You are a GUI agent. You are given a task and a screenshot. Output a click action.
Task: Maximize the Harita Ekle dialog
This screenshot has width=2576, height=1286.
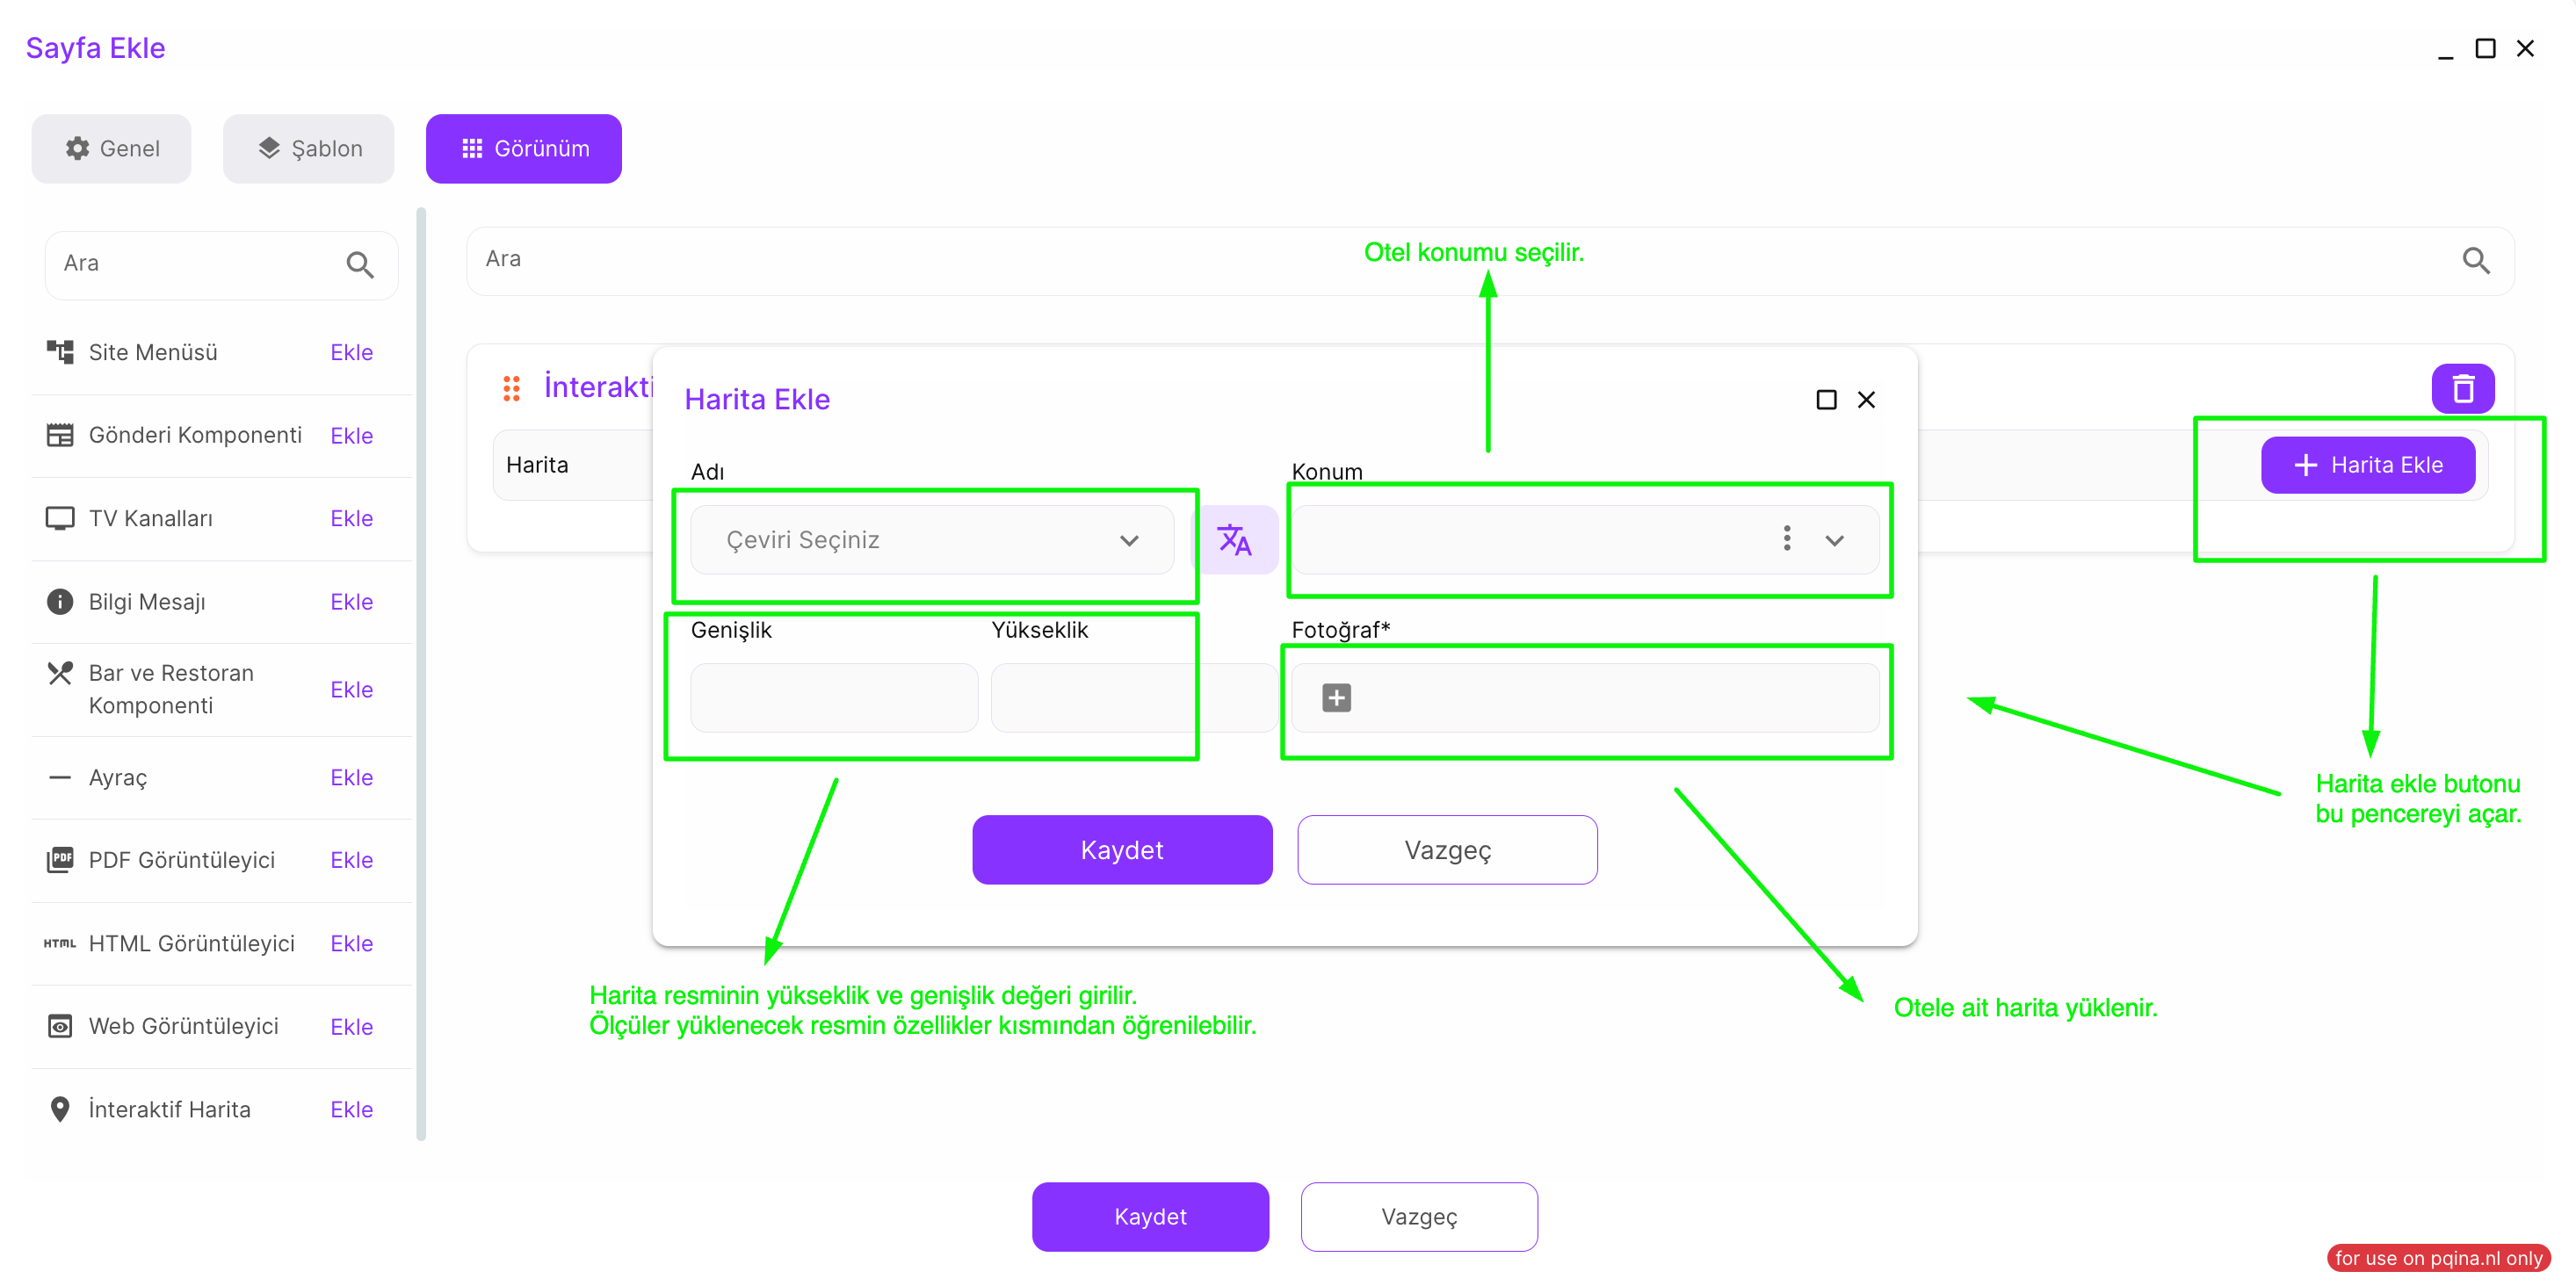[1826, 400]
